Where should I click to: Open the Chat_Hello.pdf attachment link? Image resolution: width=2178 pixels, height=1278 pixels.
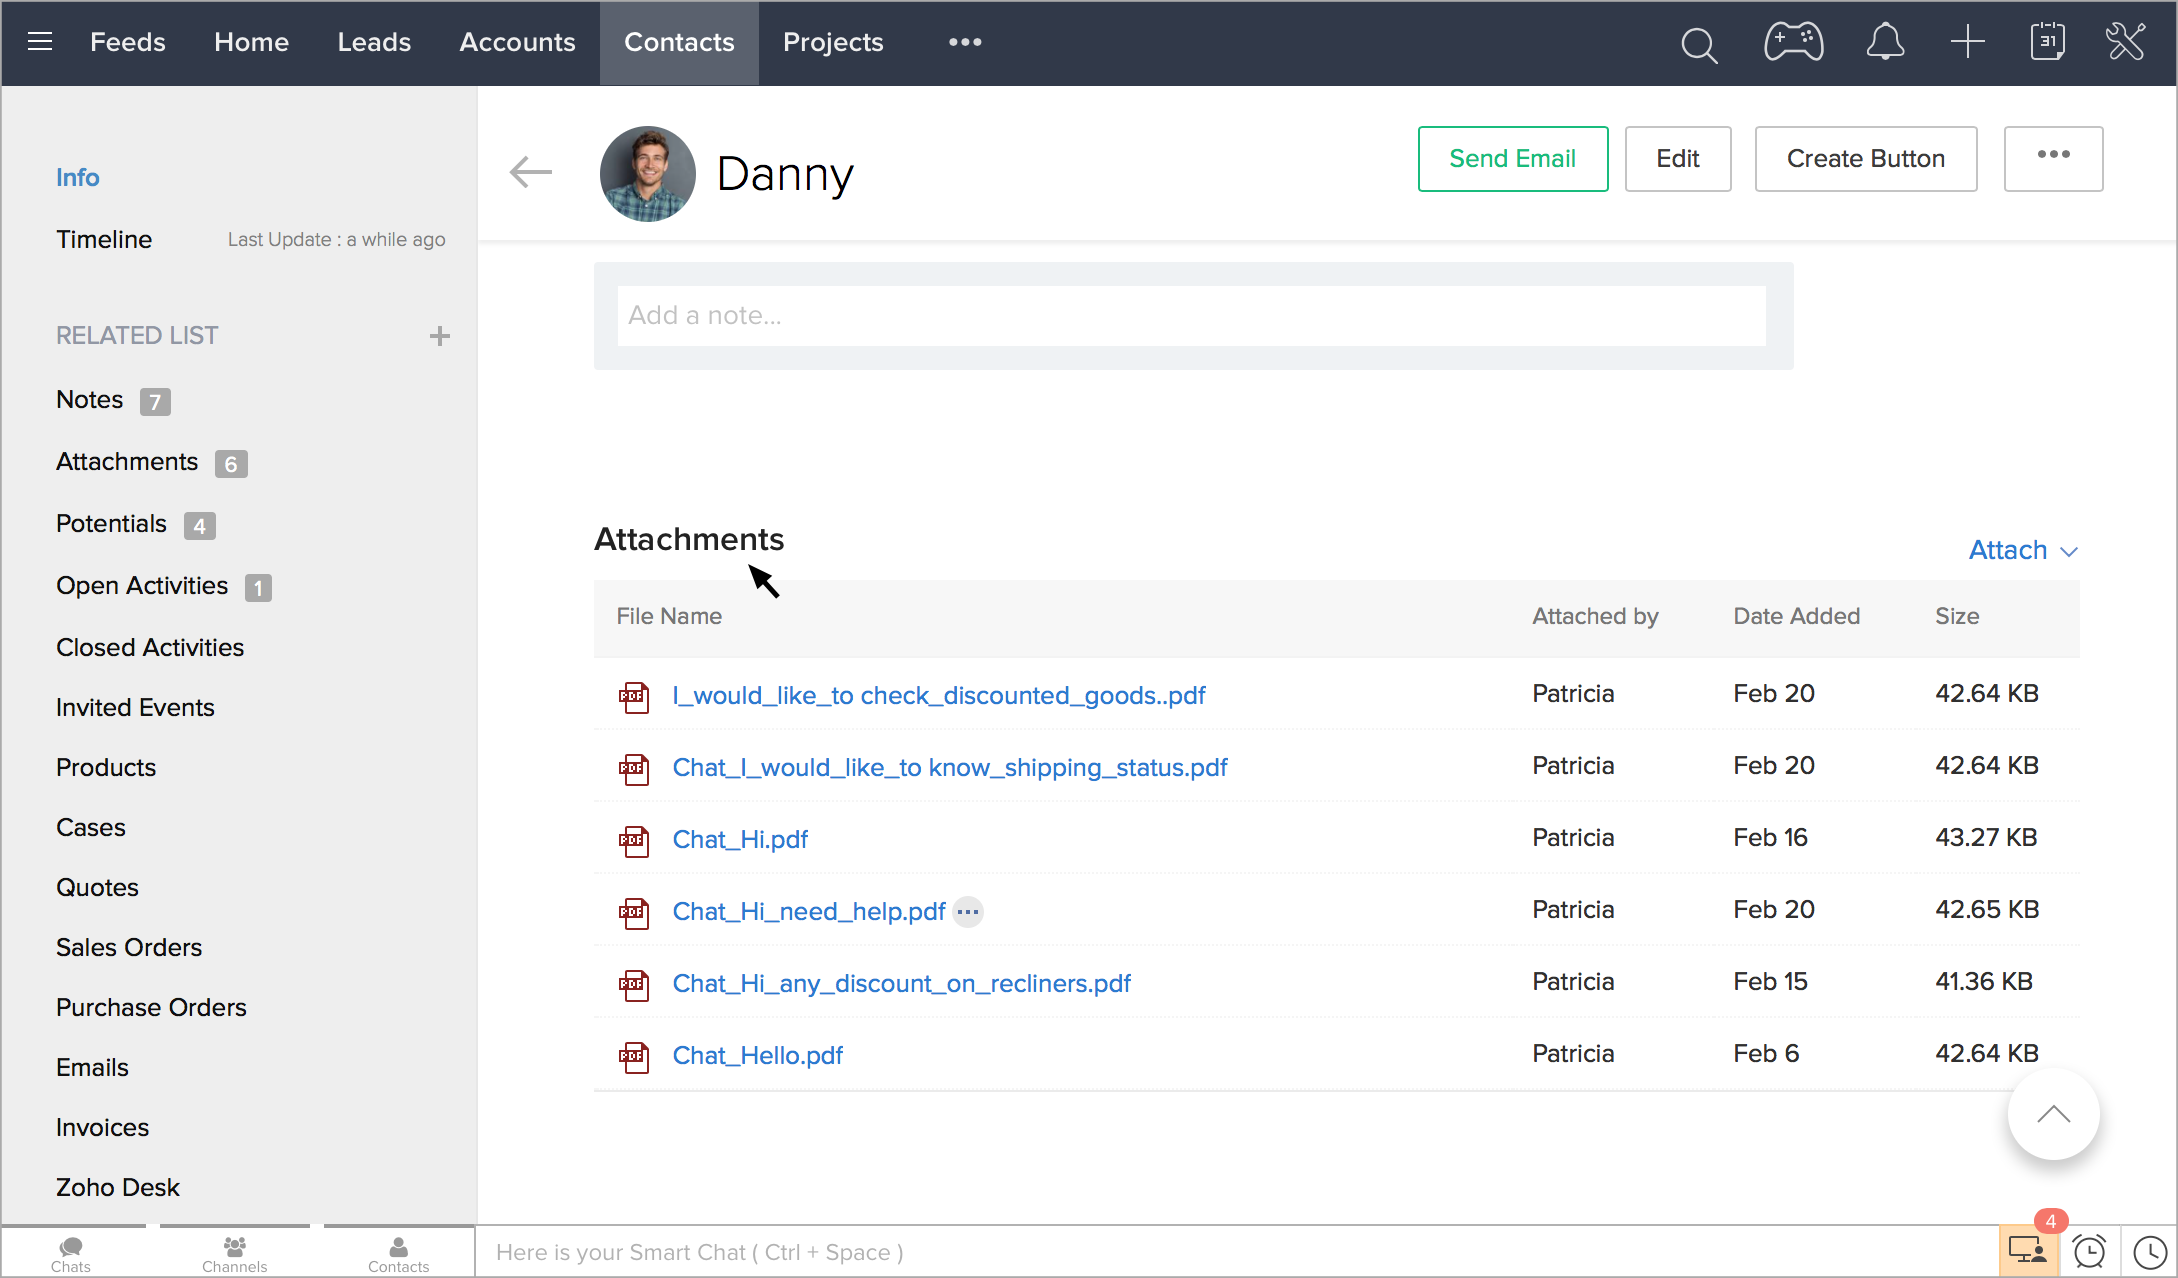click(757, 1056)
